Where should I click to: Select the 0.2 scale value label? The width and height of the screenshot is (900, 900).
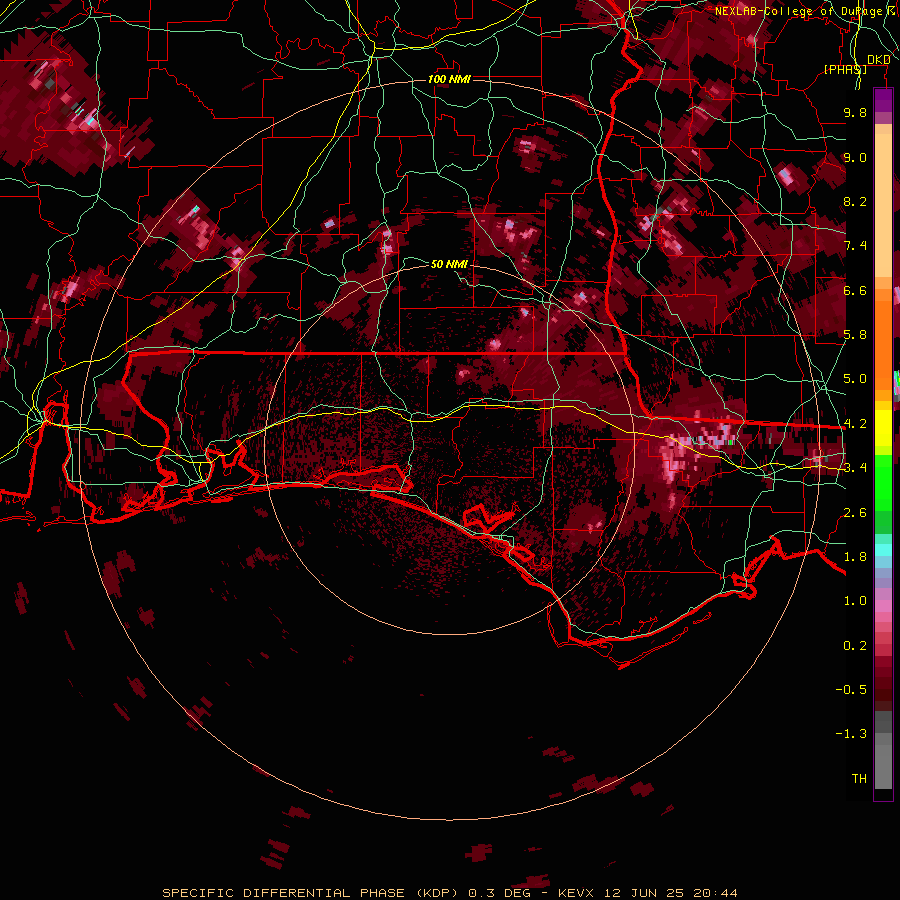pos(855,646)
